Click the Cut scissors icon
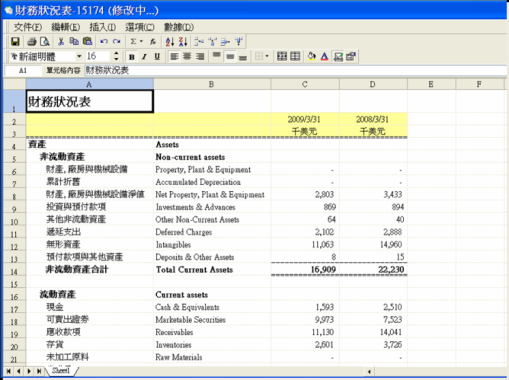The height and width of the screenshot is (380, 509). pos(61,42)
